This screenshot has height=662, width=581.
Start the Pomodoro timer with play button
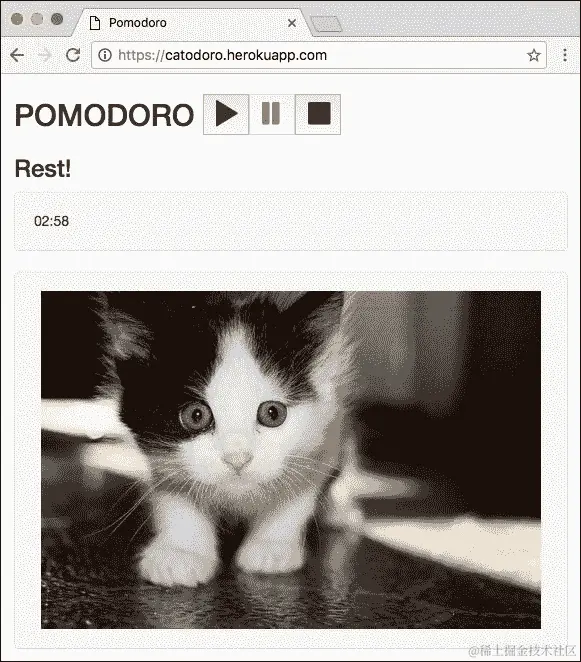(226, 114)
